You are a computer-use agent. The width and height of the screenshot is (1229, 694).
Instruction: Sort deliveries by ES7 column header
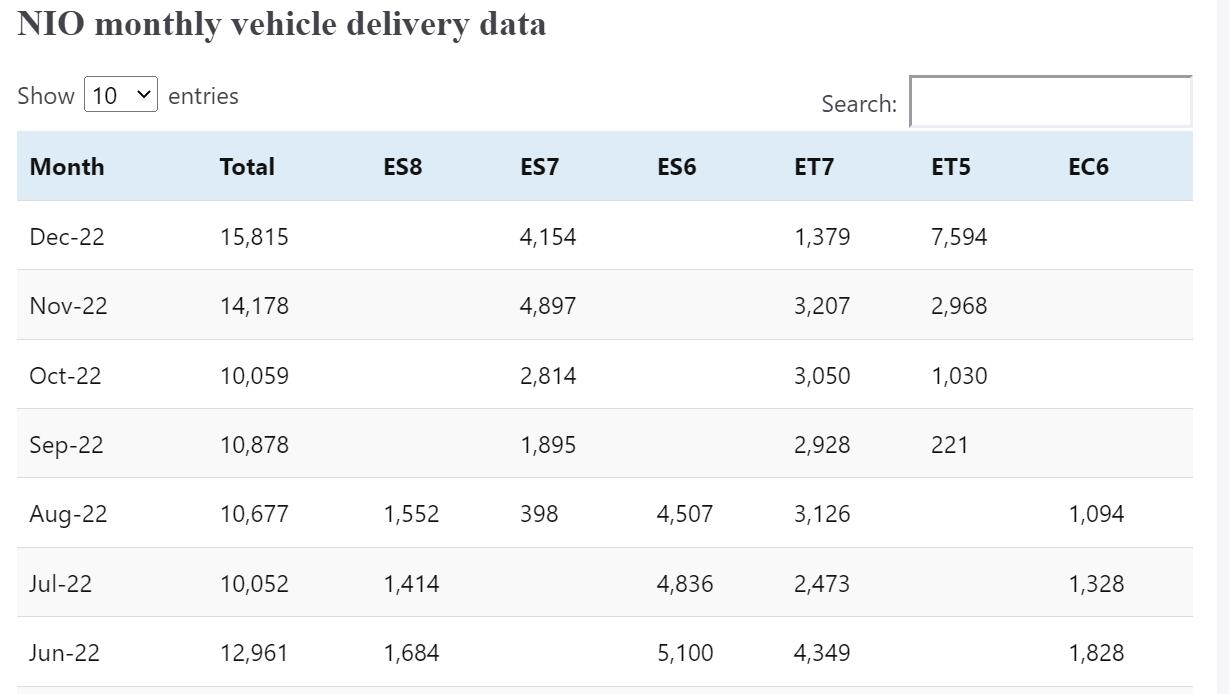pos(540,167)
